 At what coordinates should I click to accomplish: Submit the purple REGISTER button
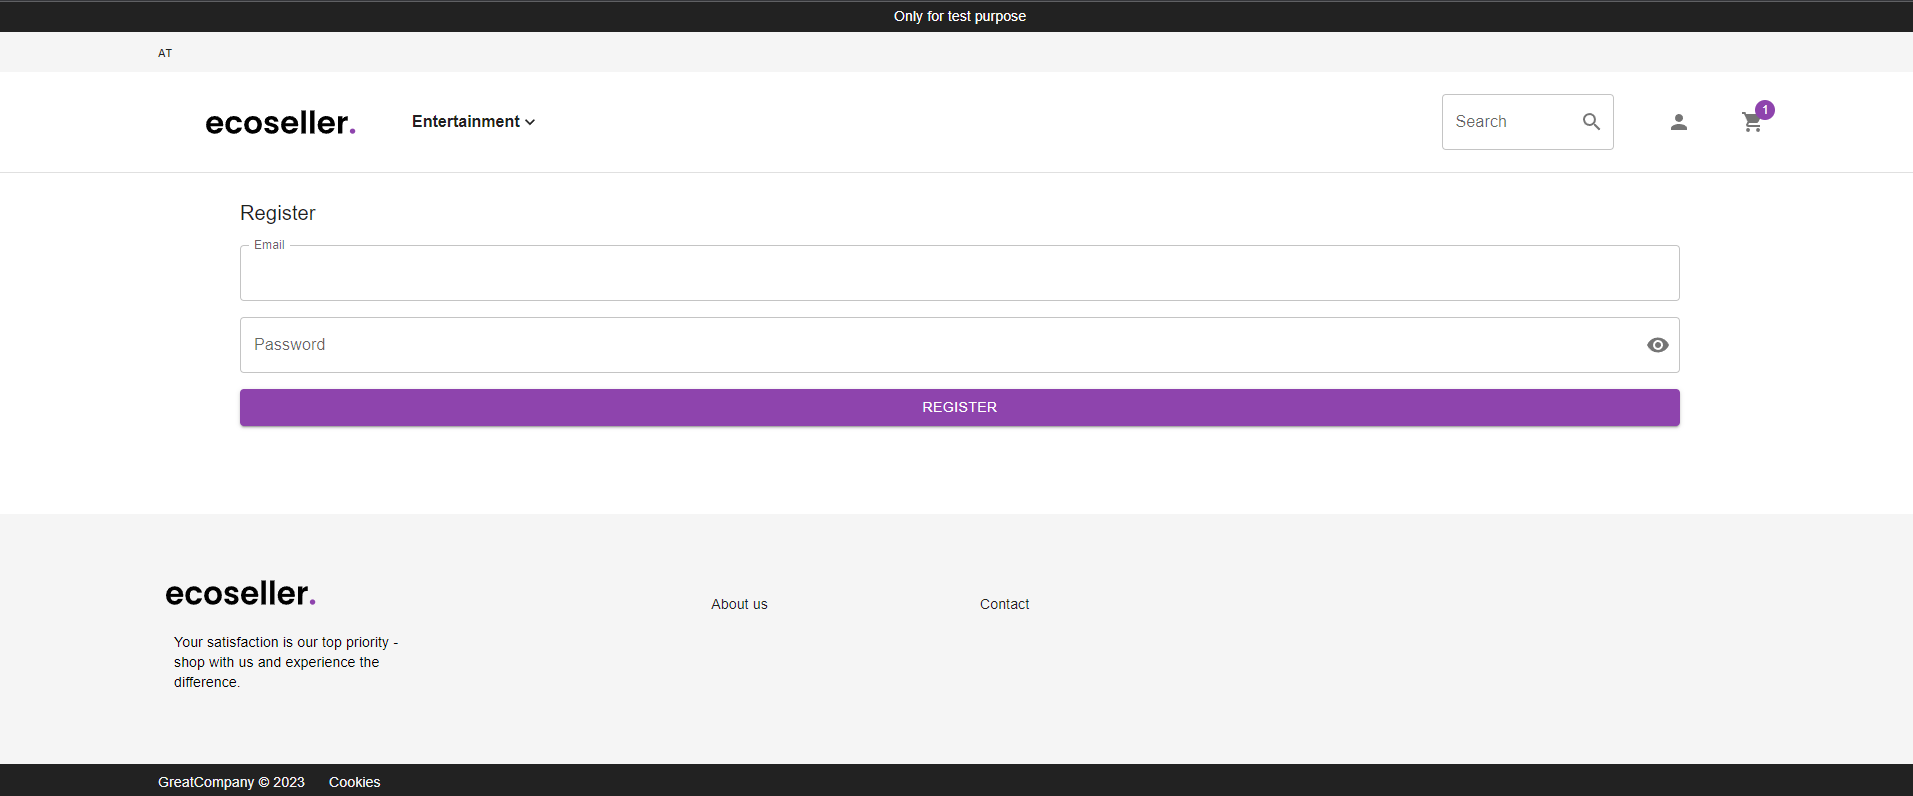[x=959, y=407]
